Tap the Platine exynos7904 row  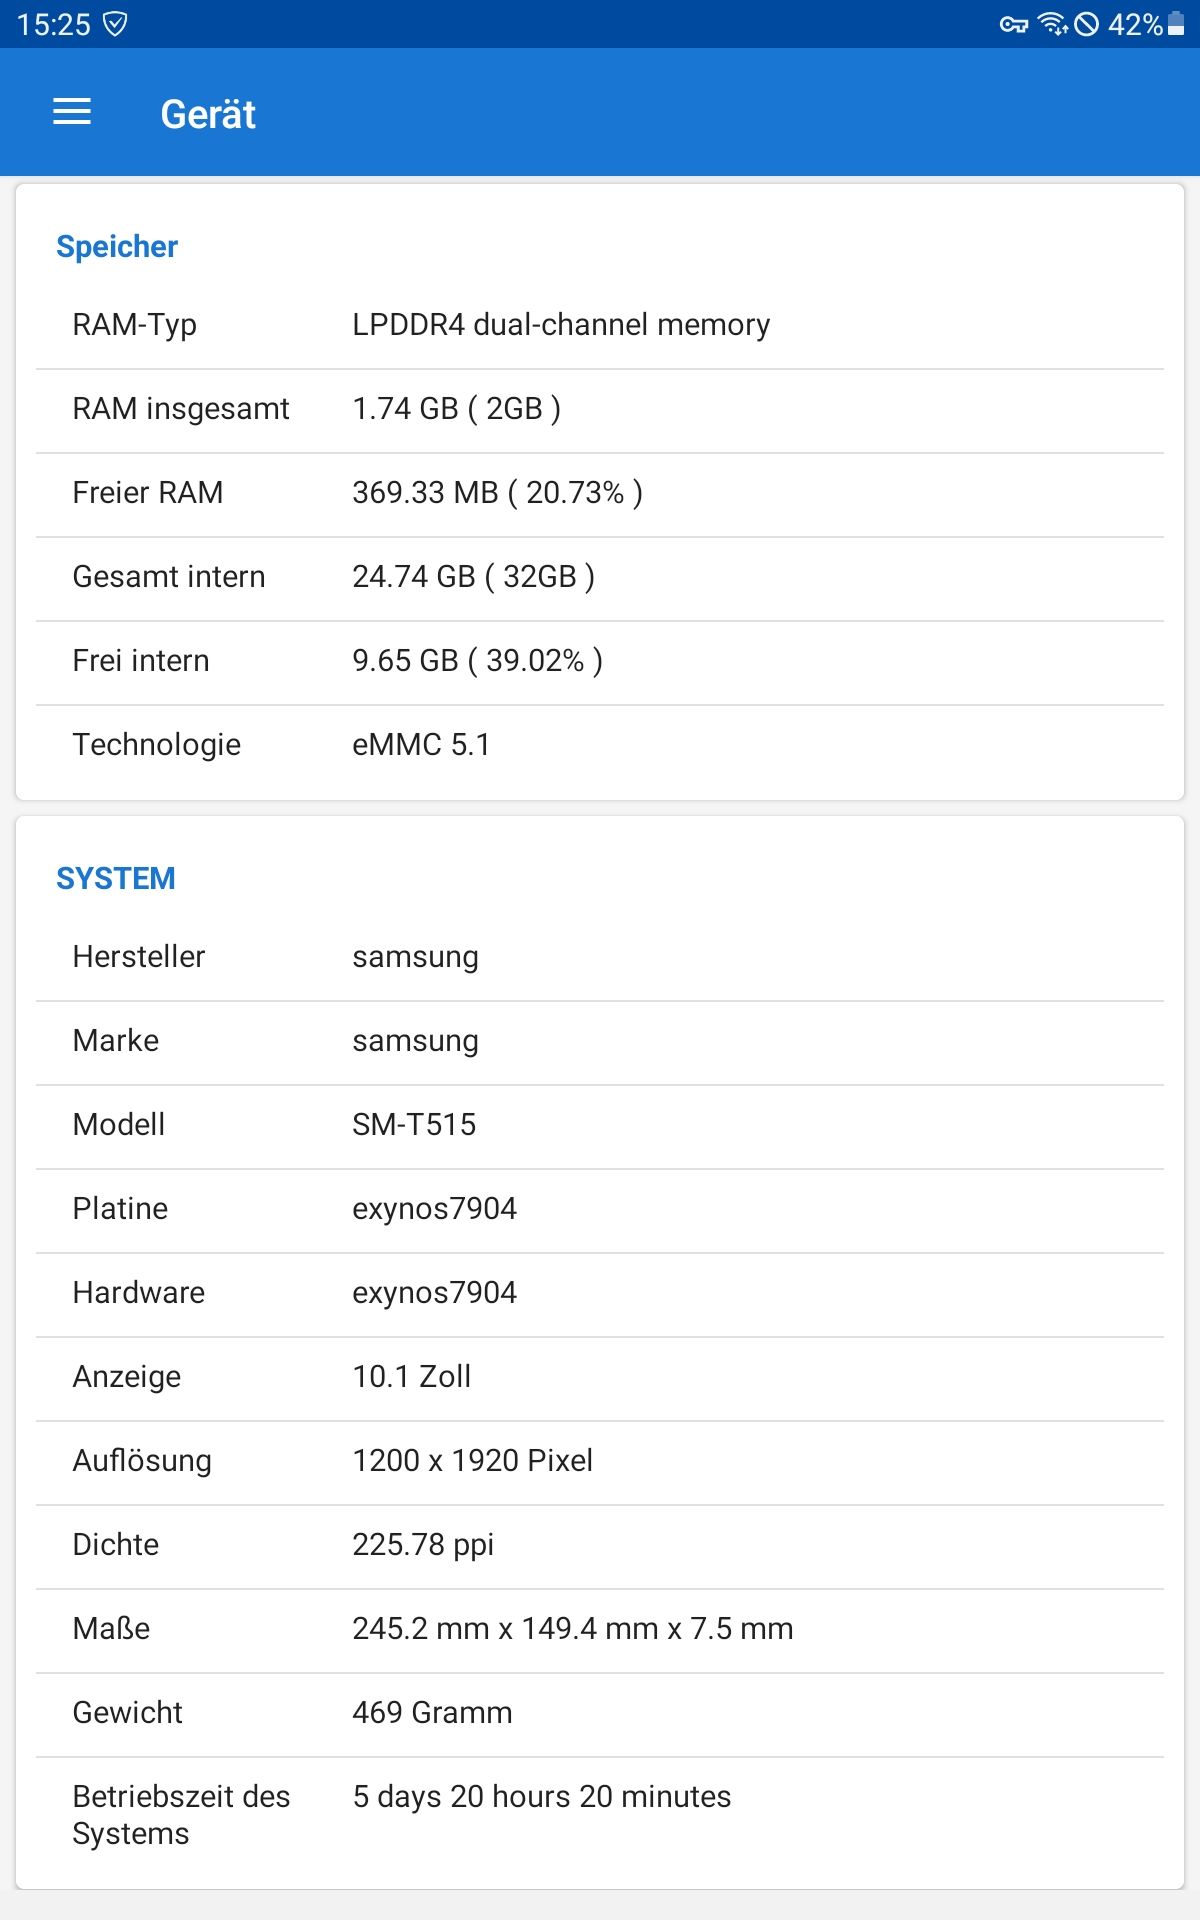(x=600, y=1209)
